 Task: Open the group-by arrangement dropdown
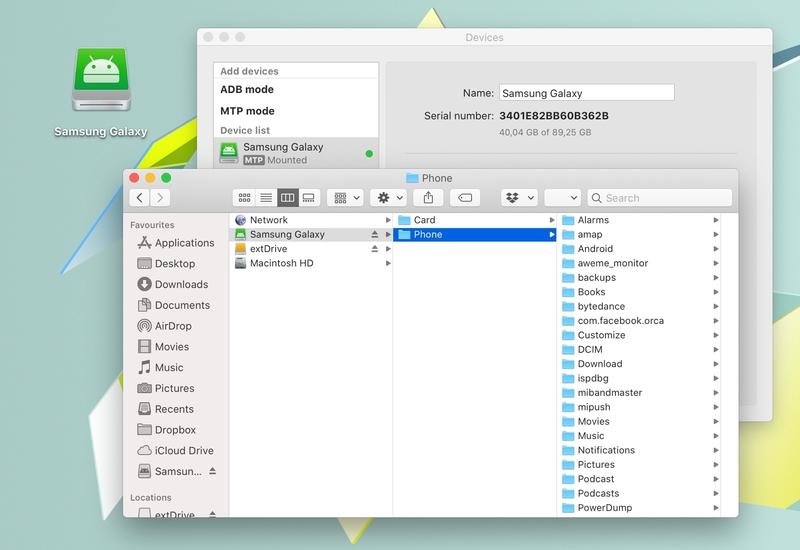pyautogui.click(x=344, y=198)
